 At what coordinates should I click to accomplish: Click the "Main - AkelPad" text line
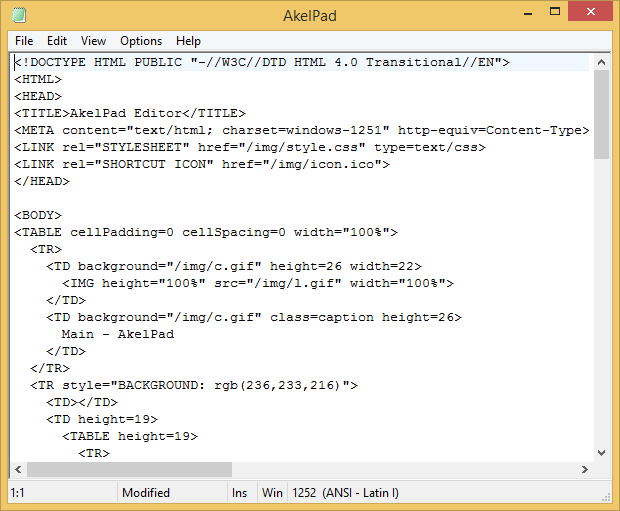tap(118, 334)
